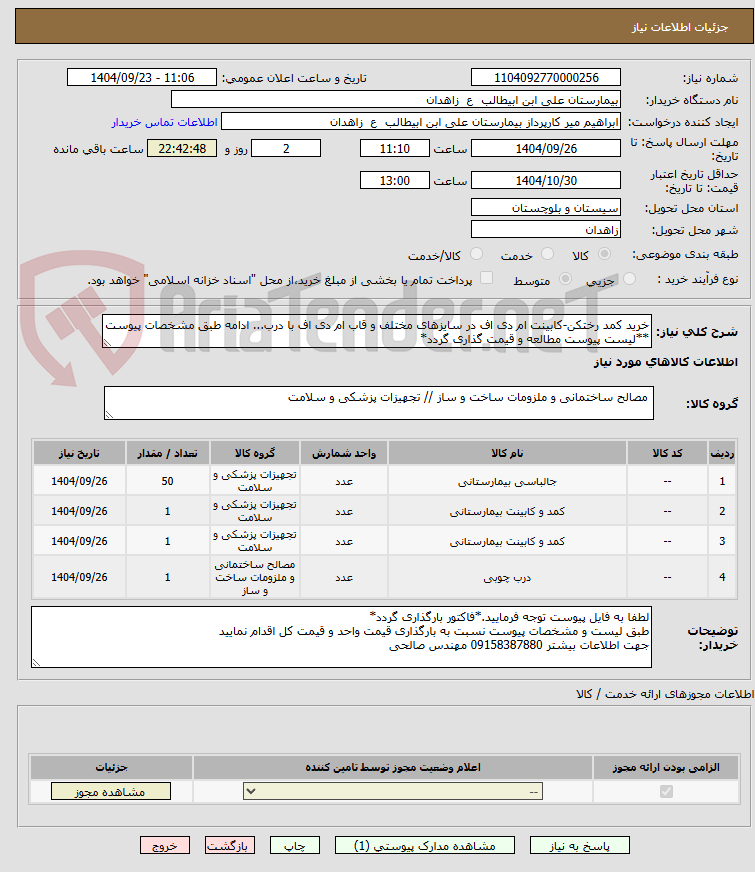Toggle the اسناد خزانه اسلامی payment checkbox
The width and height of the screenshot is (755, 872).
(x=486, y=278)
